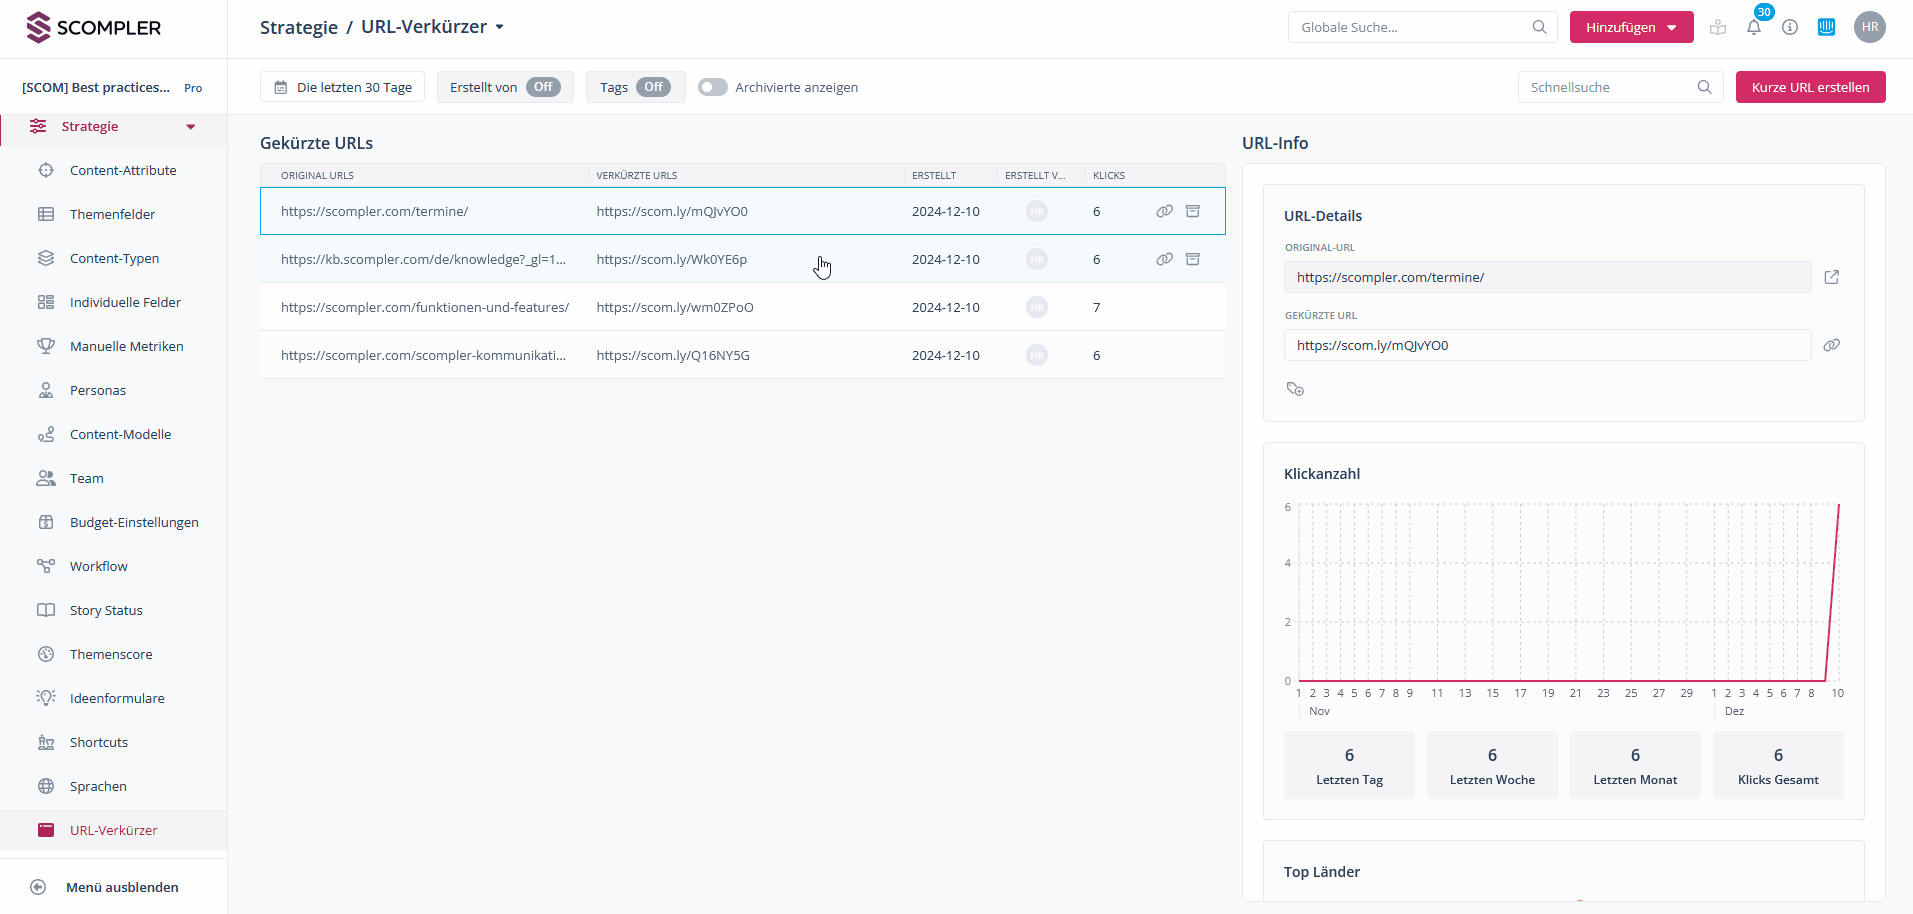1913x914 pixels.
Task: Open the Hinzufügen dropdown
Action: point(1631,27)
